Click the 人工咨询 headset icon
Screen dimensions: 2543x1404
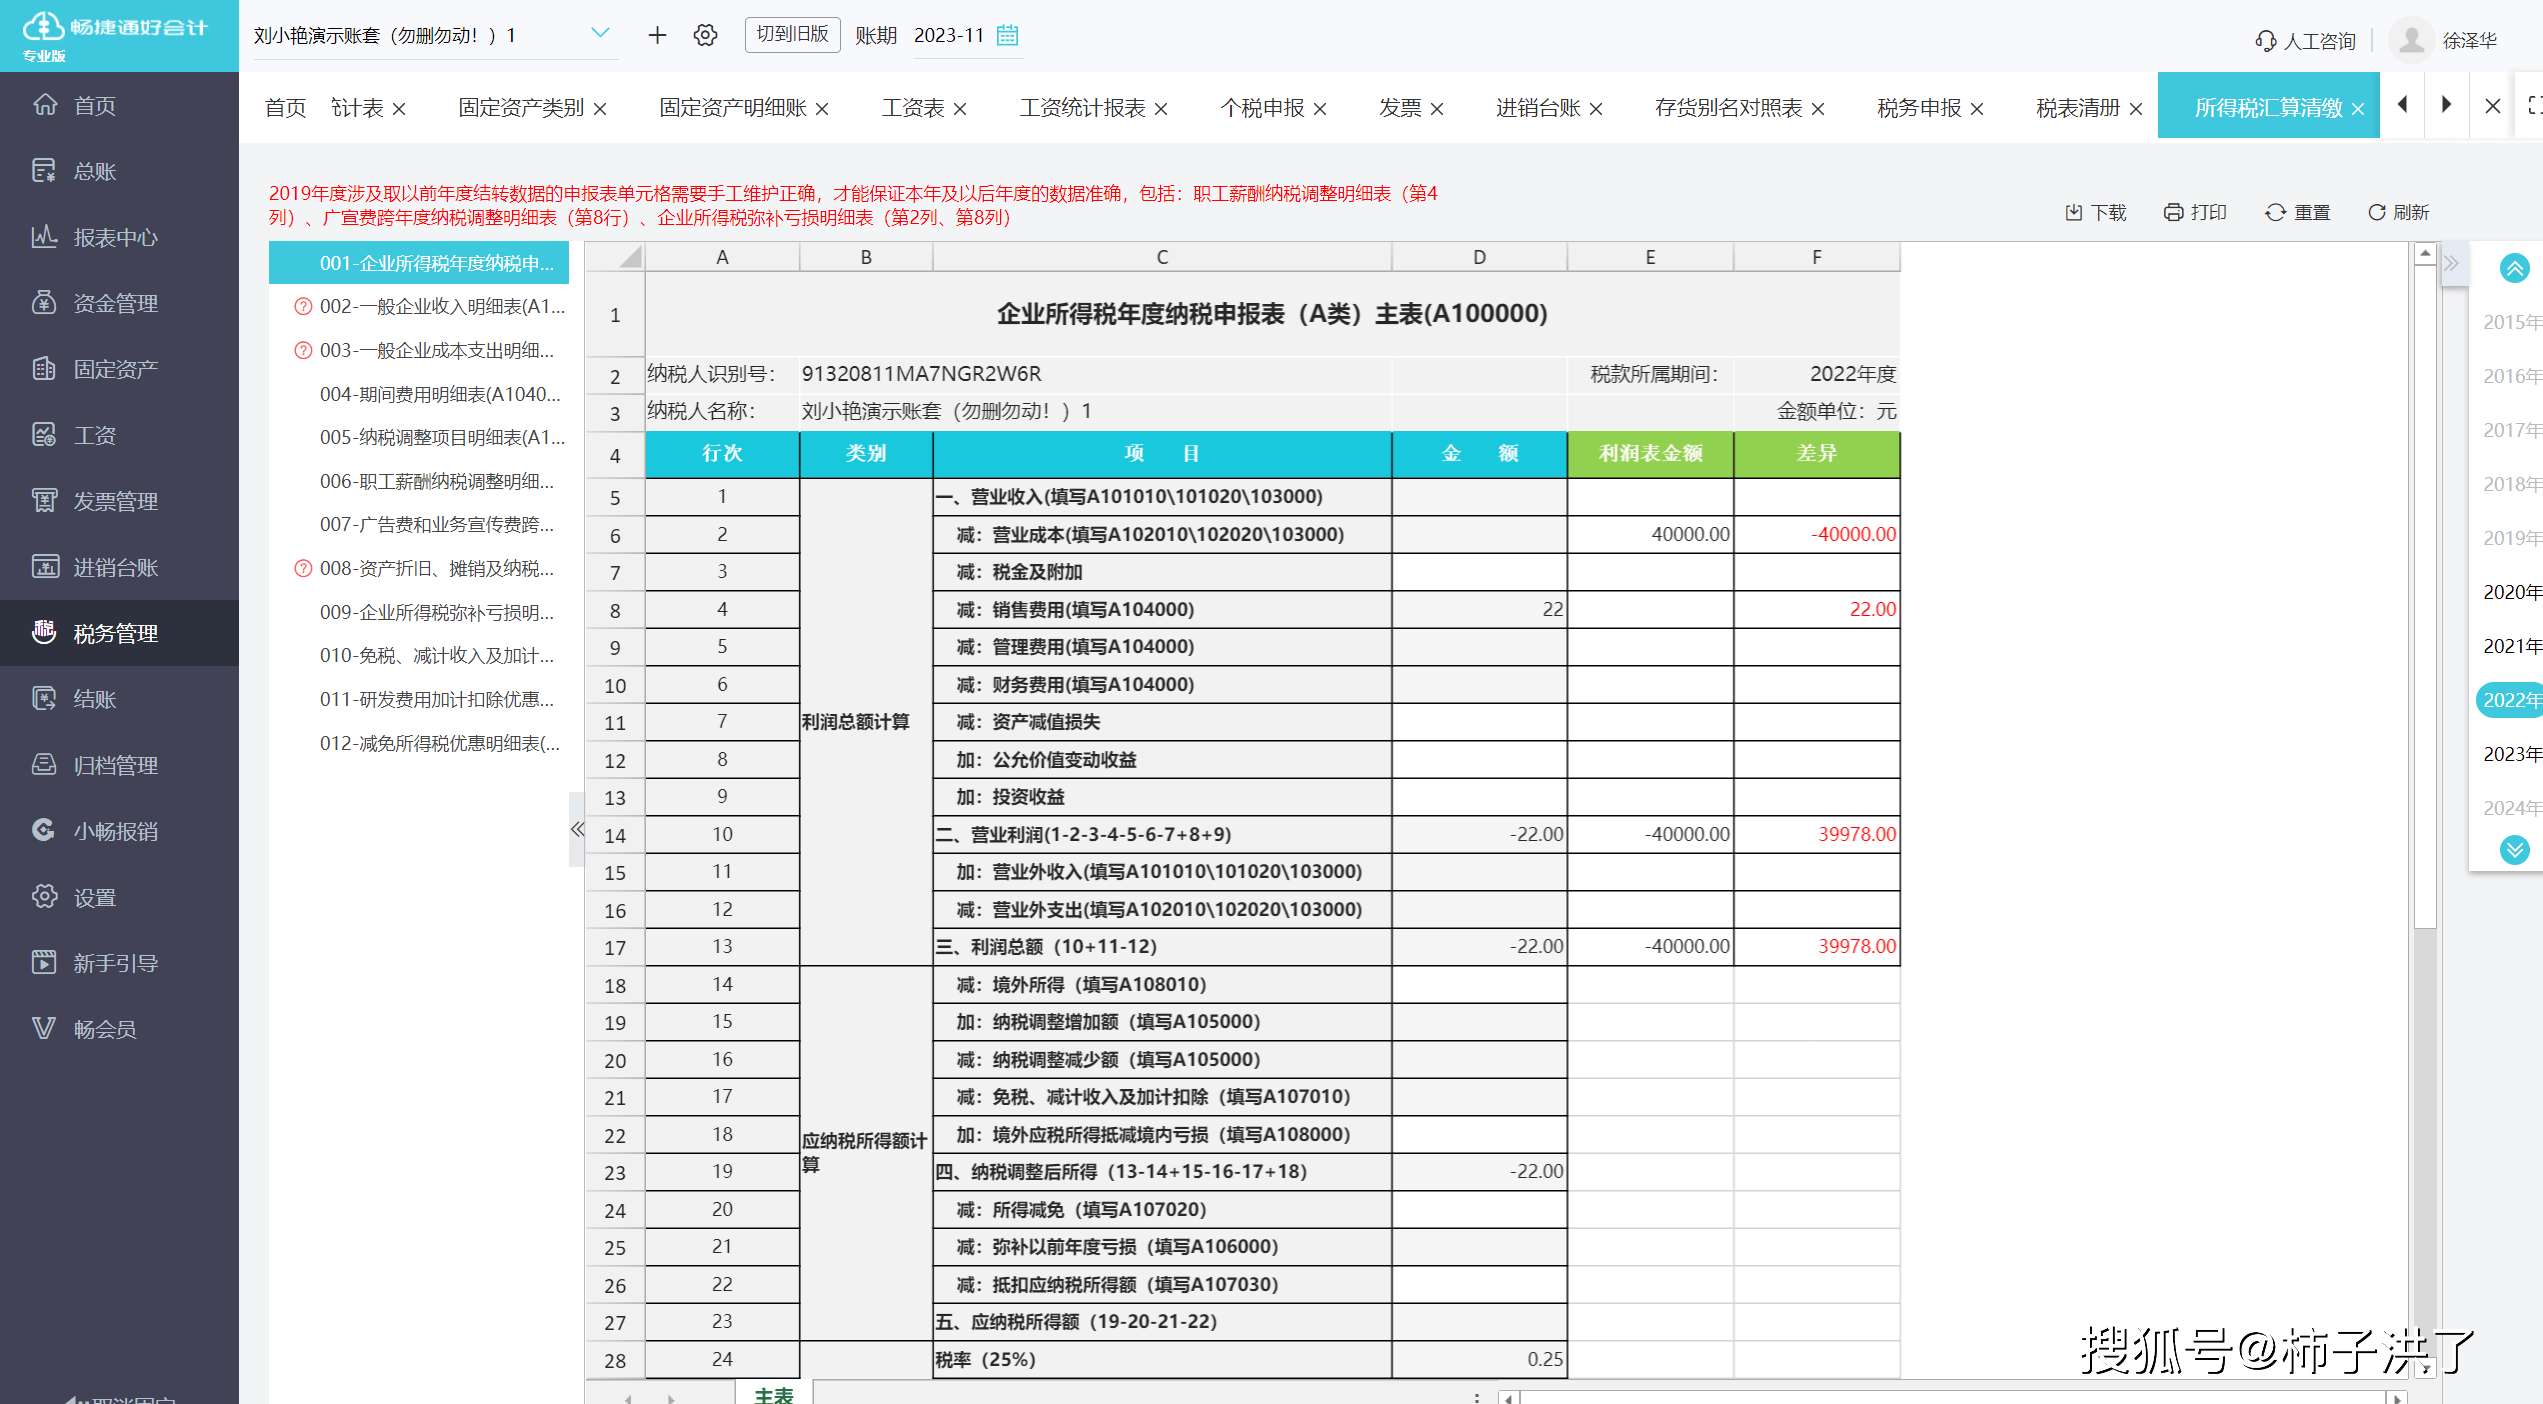[x=2265, y=41]
